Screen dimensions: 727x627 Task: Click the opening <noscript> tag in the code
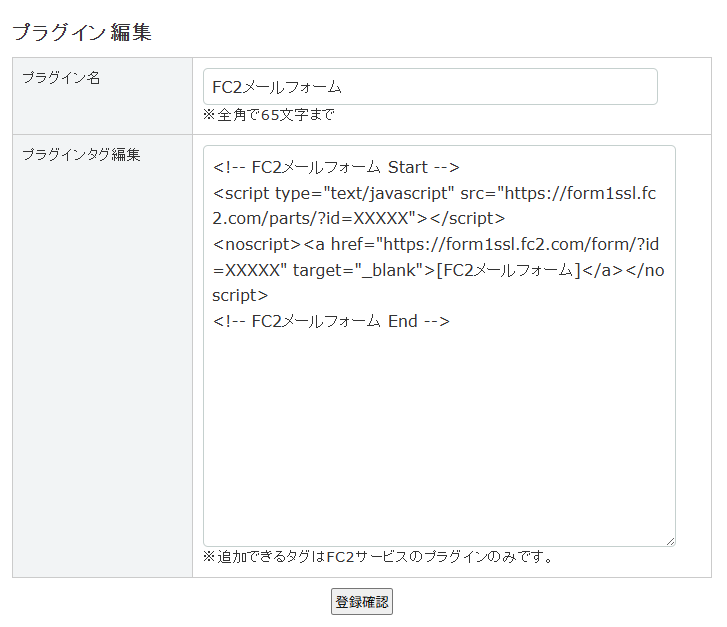pos(256,244)
